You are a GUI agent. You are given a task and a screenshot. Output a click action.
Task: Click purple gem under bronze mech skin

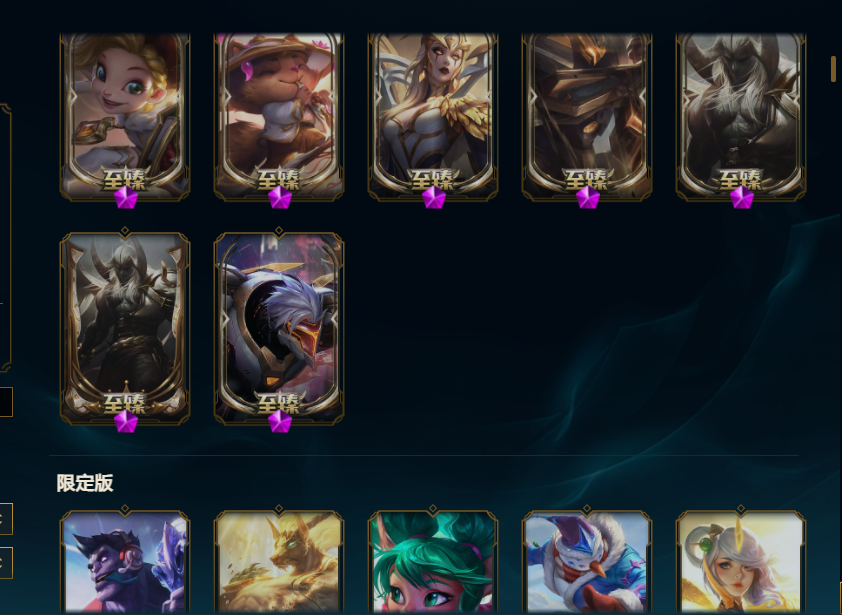coord(588,198)
